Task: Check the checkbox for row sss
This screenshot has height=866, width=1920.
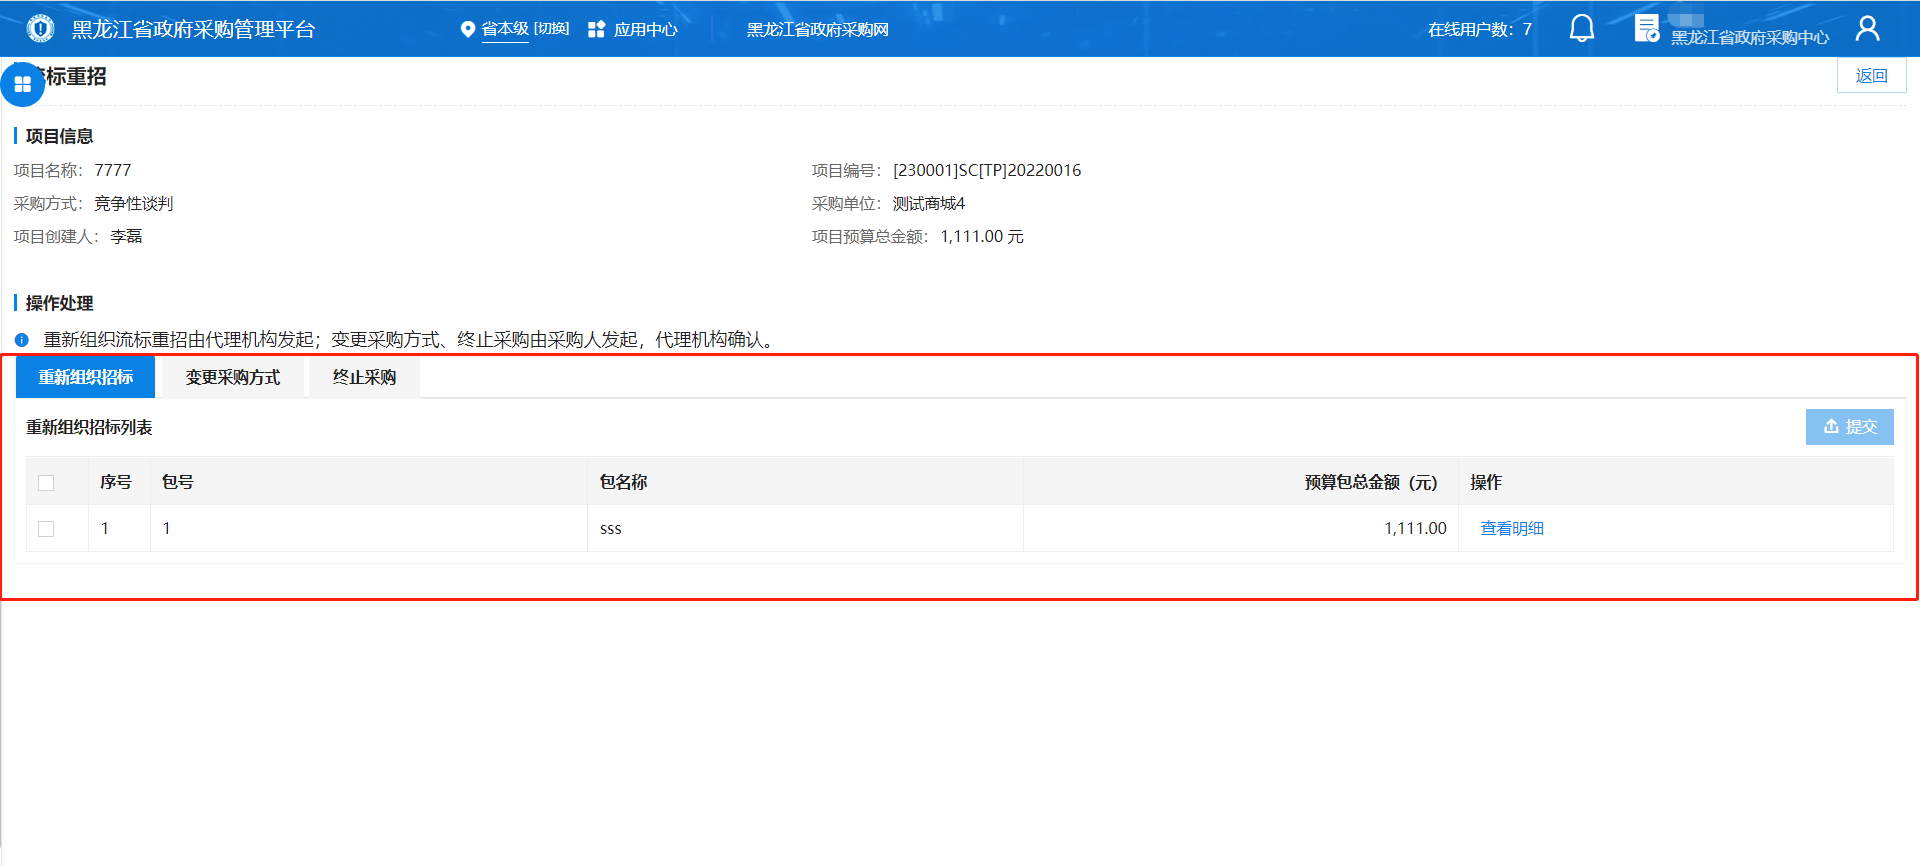Action: point(46,529)
